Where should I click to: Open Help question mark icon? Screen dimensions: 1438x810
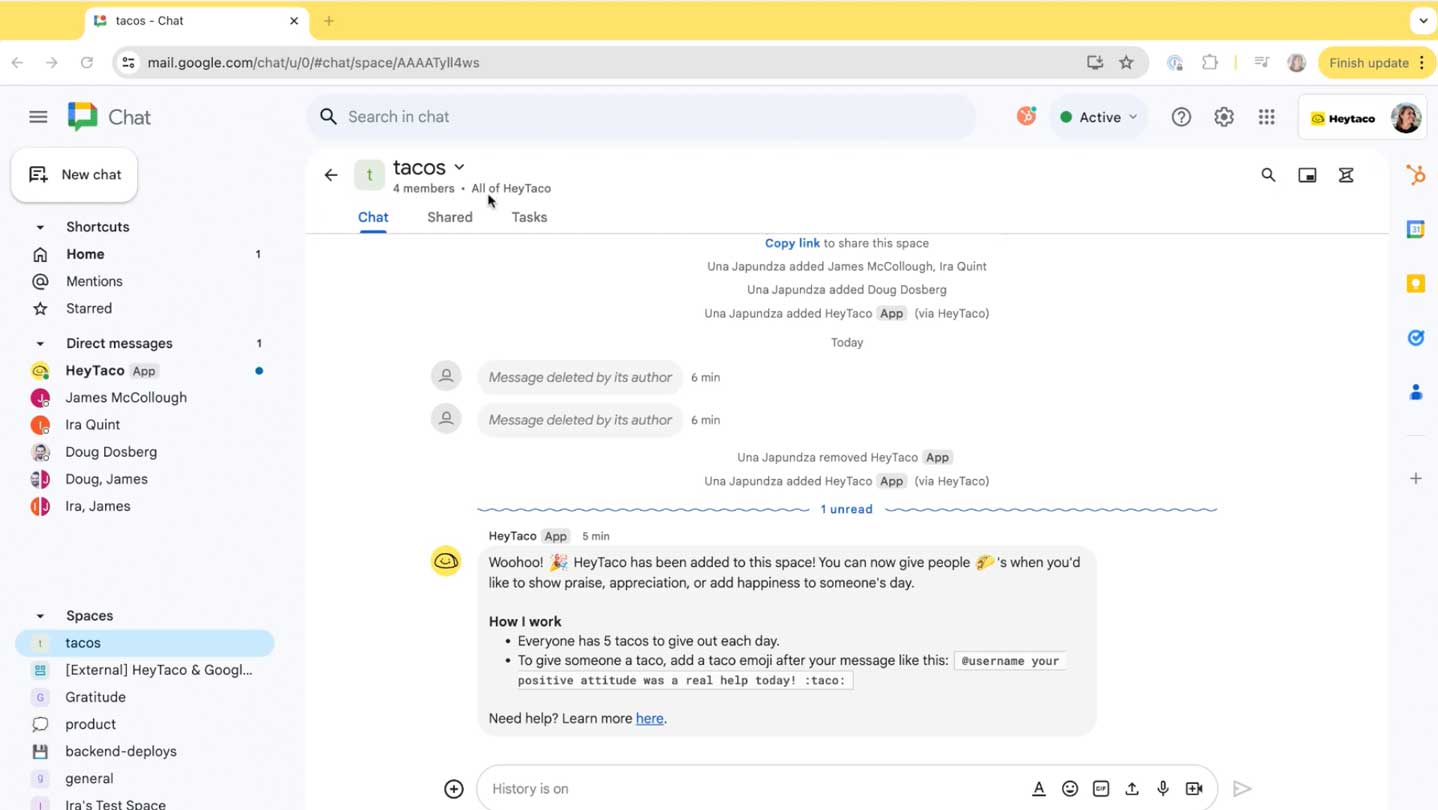[1181, 117]
